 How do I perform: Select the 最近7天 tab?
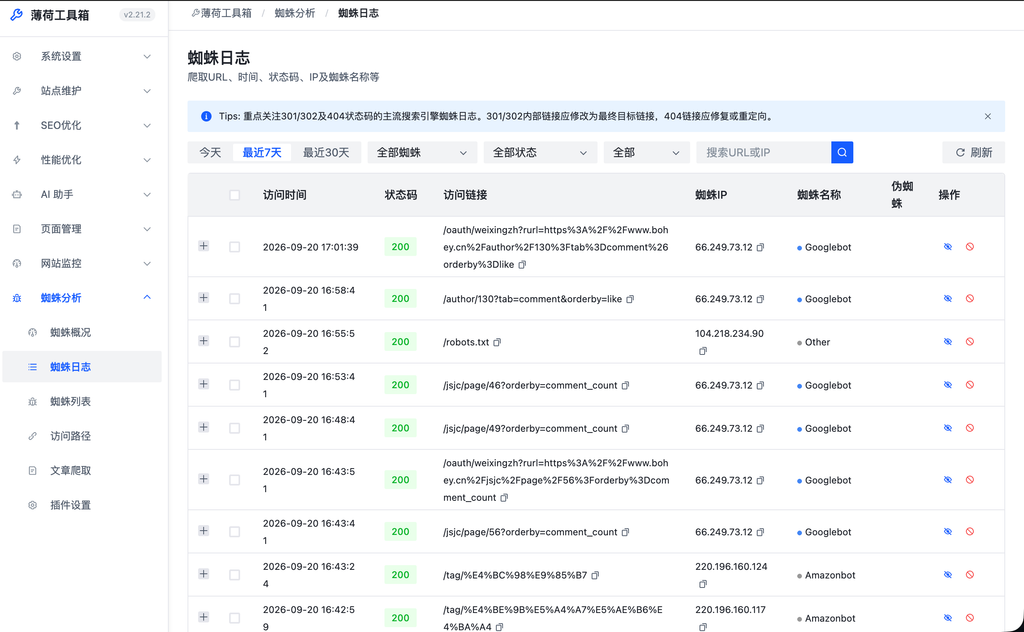262,152
